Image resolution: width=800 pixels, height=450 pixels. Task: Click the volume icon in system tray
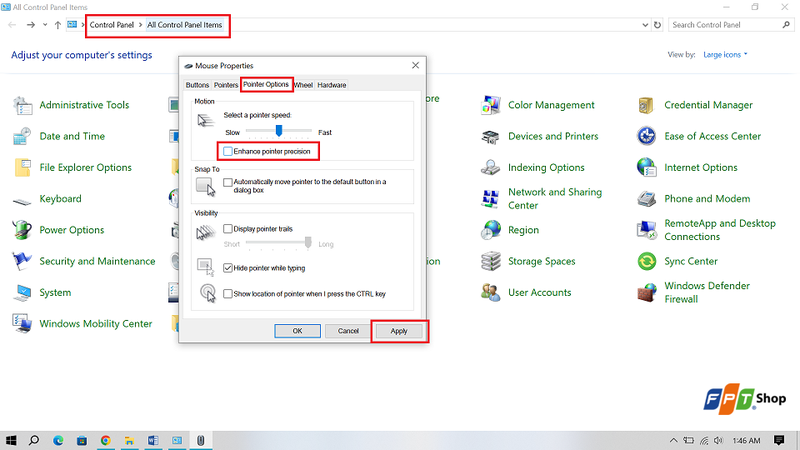[x=719, y=440]
